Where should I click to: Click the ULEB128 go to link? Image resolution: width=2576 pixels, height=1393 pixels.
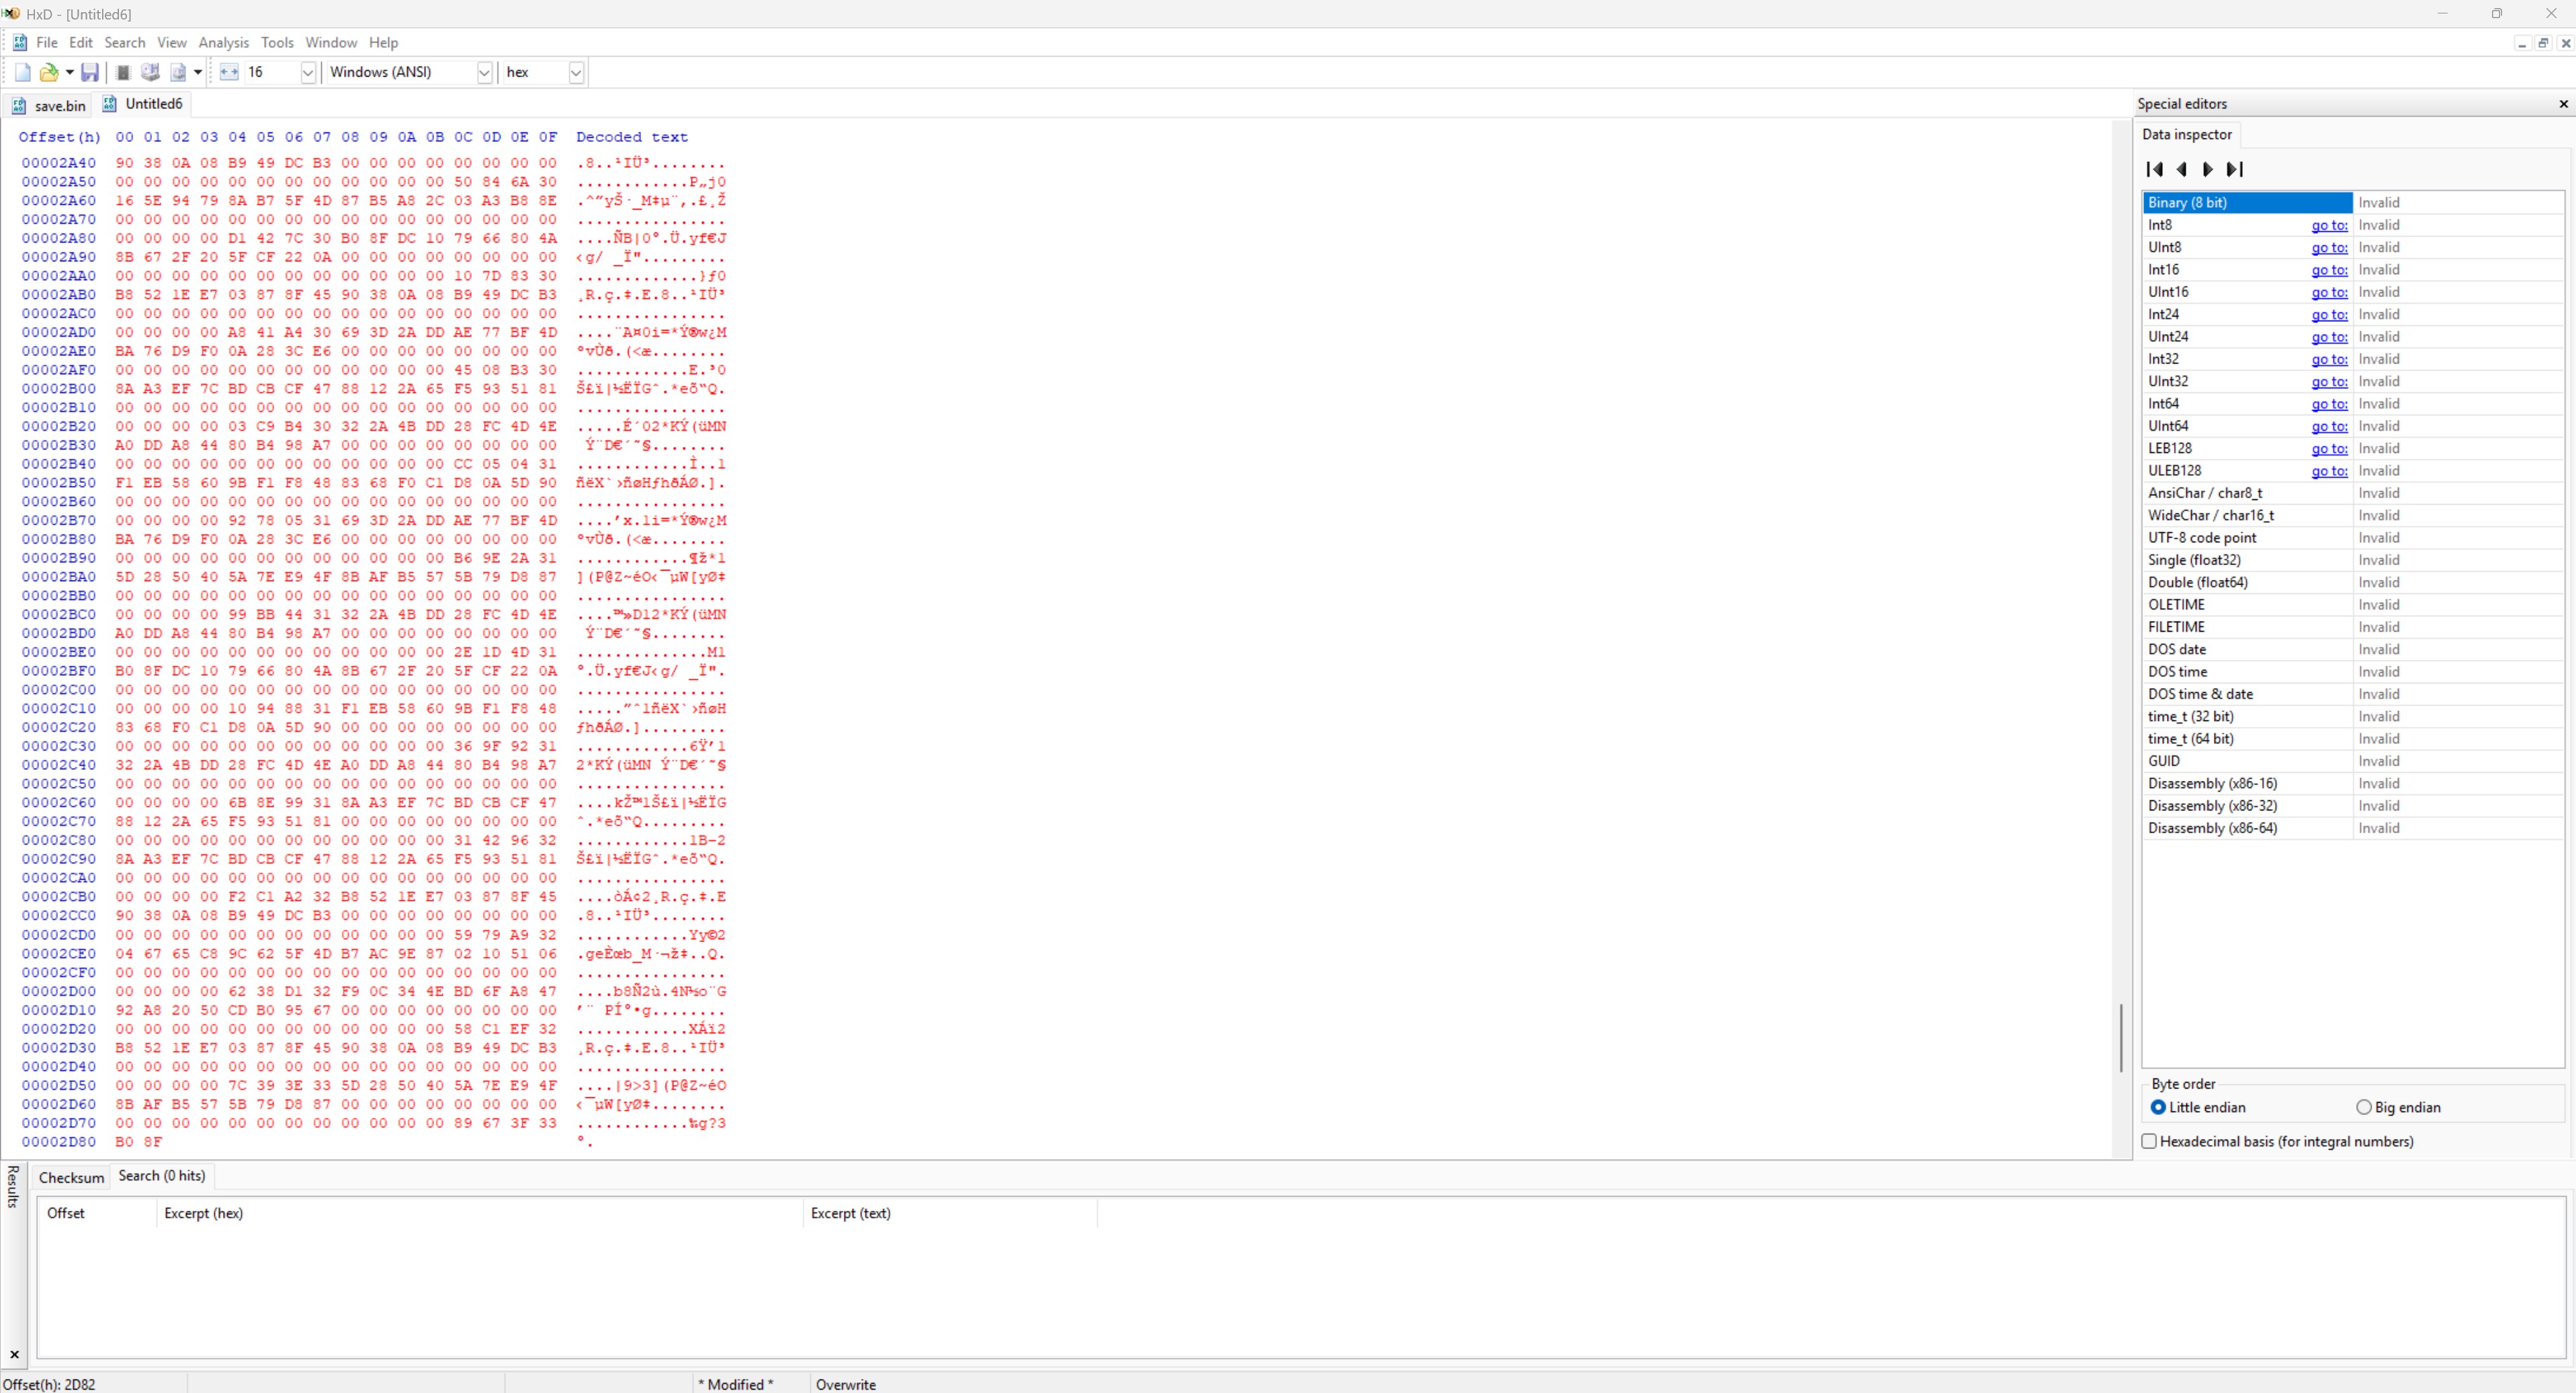click(x=2329, y=471)
